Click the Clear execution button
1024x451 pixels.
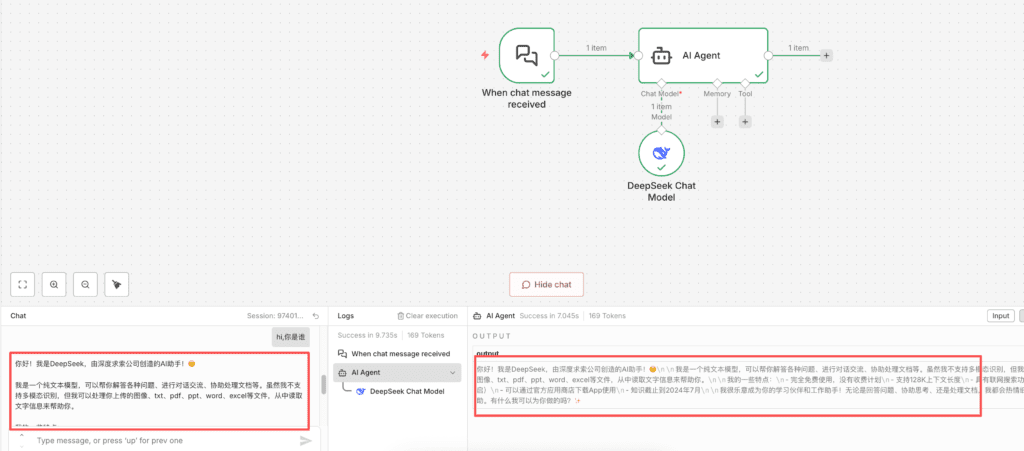point(429,316)
